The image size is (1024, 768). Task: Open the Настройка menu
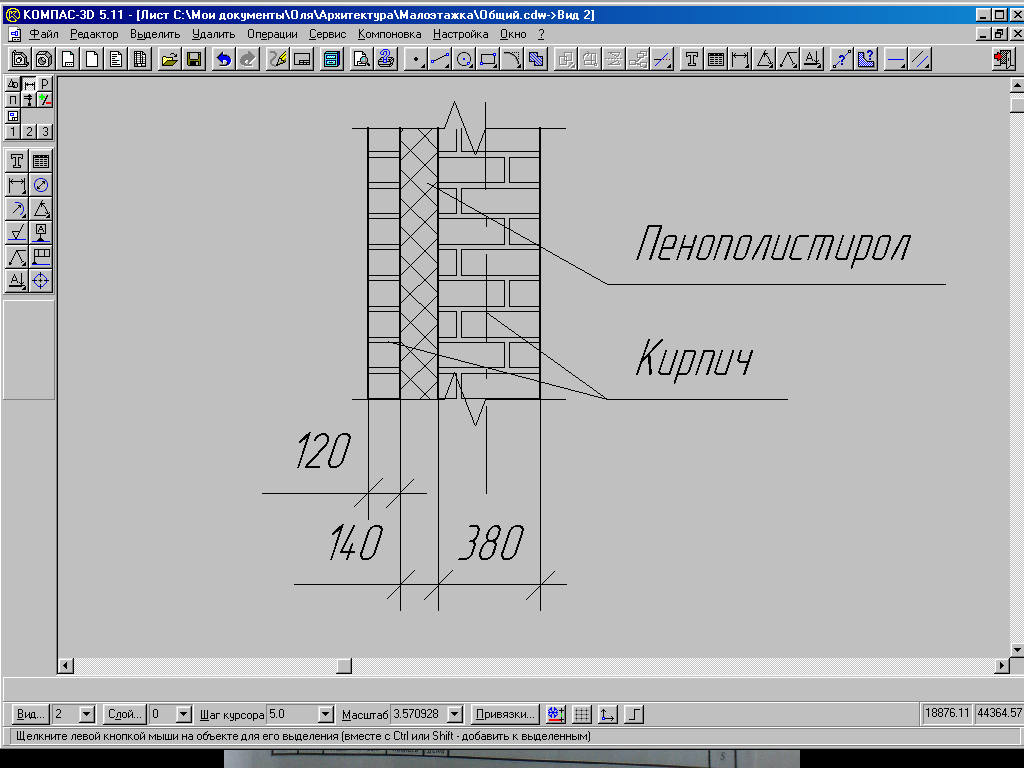[460, 34]
